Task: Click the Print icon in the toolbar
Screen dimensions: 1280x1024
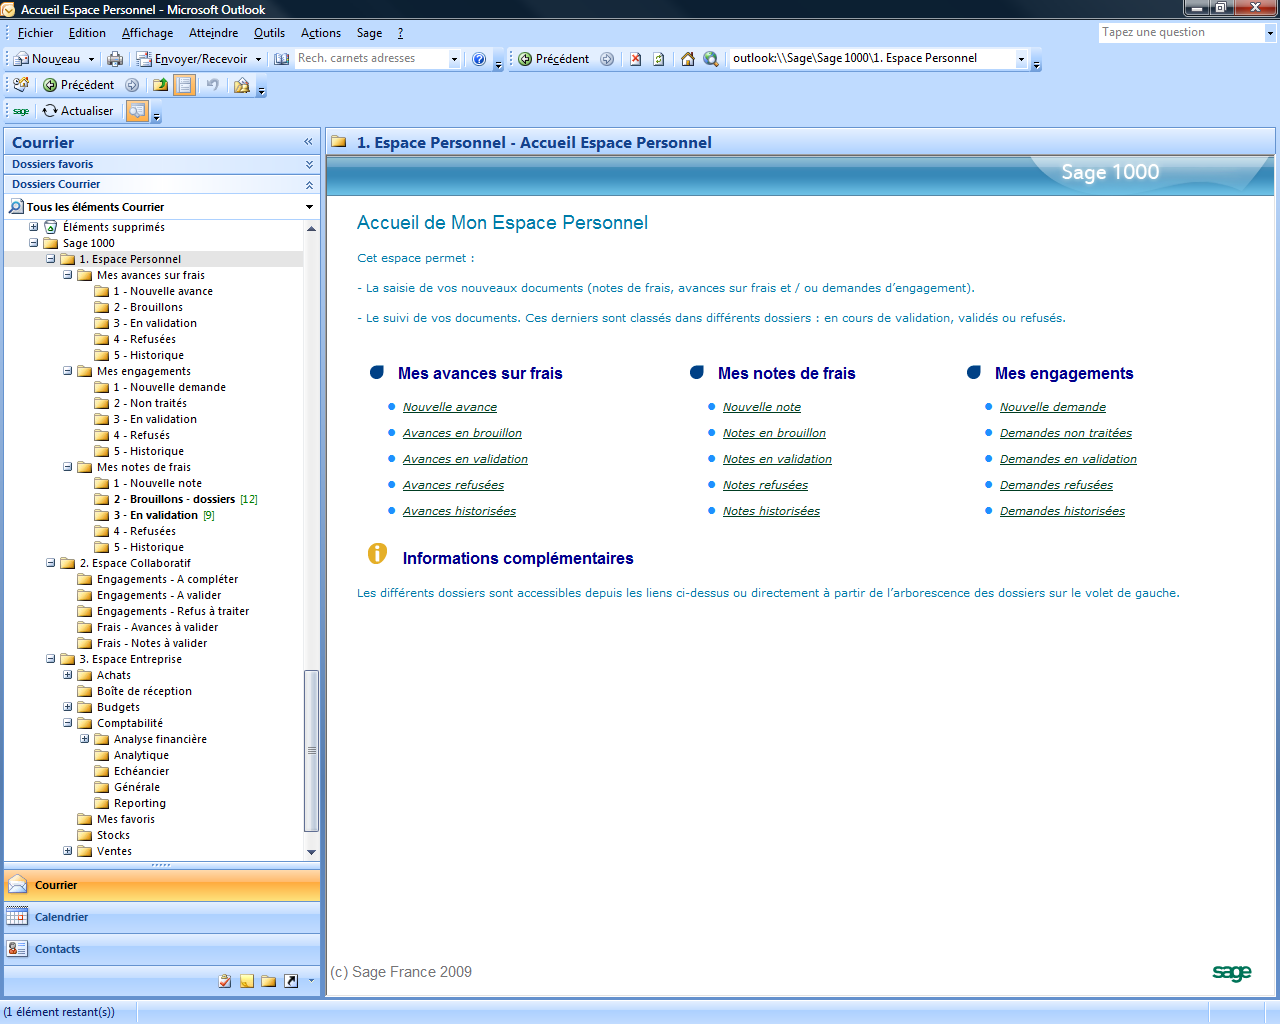Action: tap(115, 59)
